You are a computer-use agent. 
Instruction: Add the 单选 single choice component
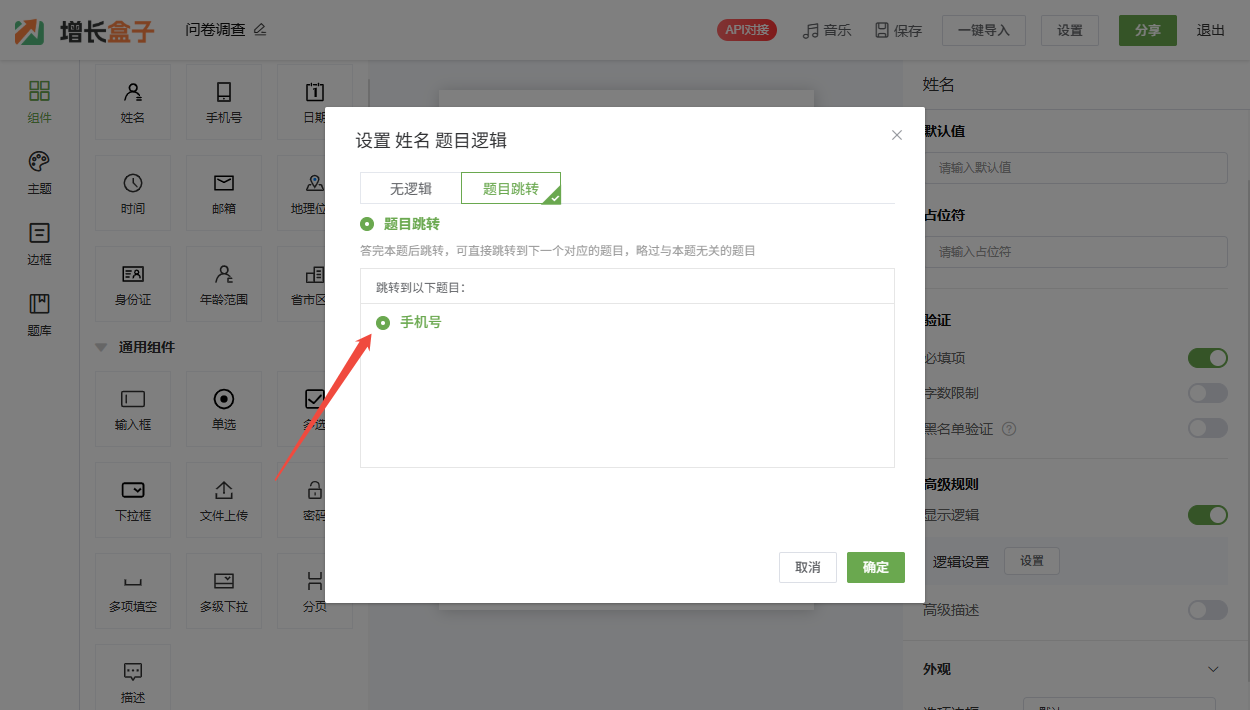point(224,409)
